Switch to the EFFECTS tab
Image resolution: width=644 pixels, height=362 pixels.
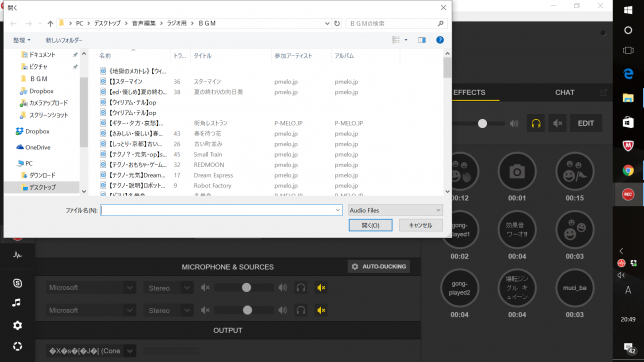click(469, 92)
